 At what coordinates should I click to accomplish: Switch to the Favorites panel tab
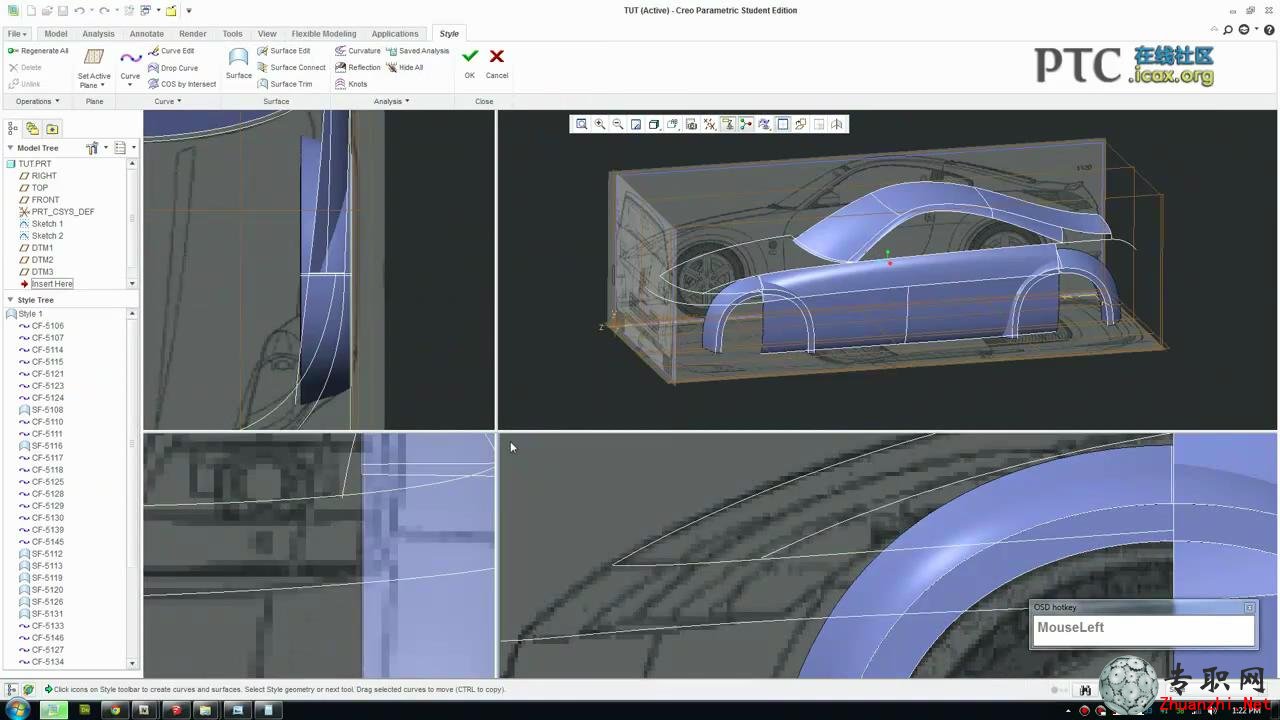(x=52, y=128)
